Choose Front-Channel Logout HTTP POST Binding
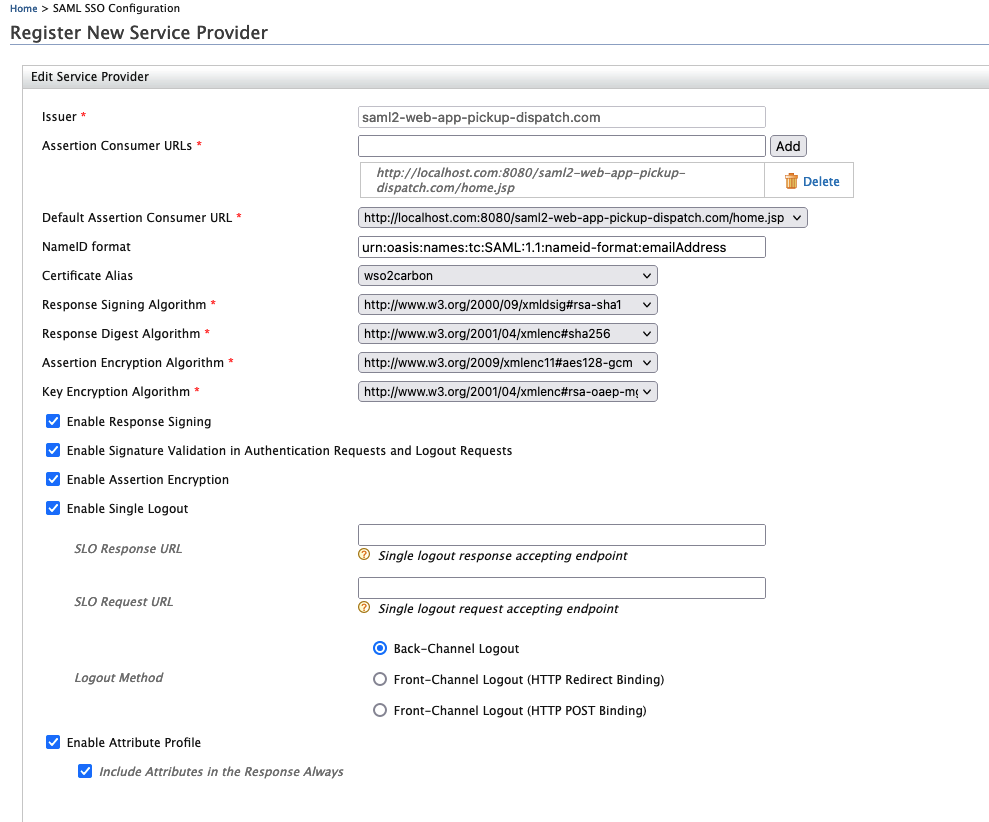Screen dimensions: 989x822 click(x=380, y=711)
